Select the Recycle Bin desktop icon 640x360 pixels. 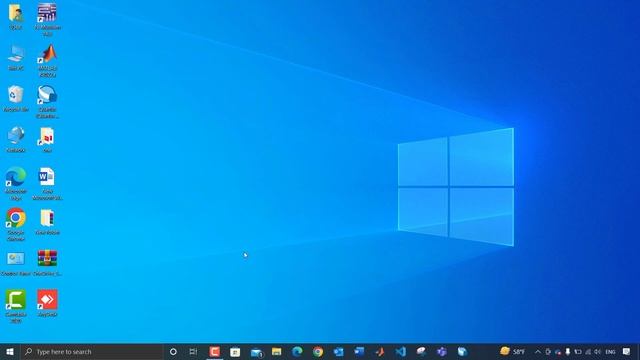pyautogui.click(x=16, y=98)
